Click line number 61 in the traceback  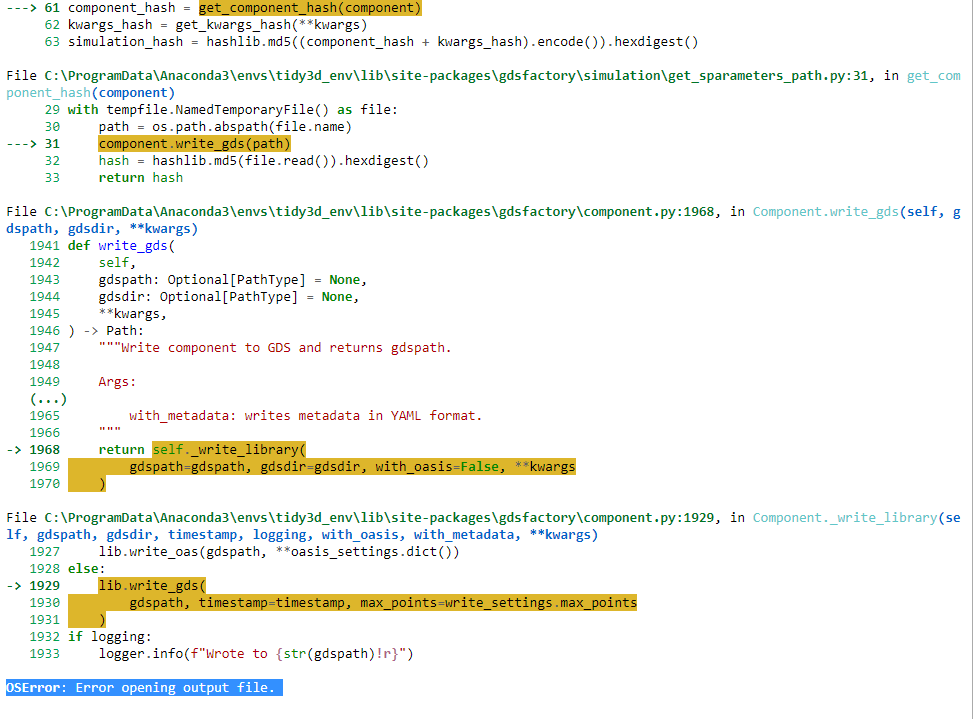49,8
